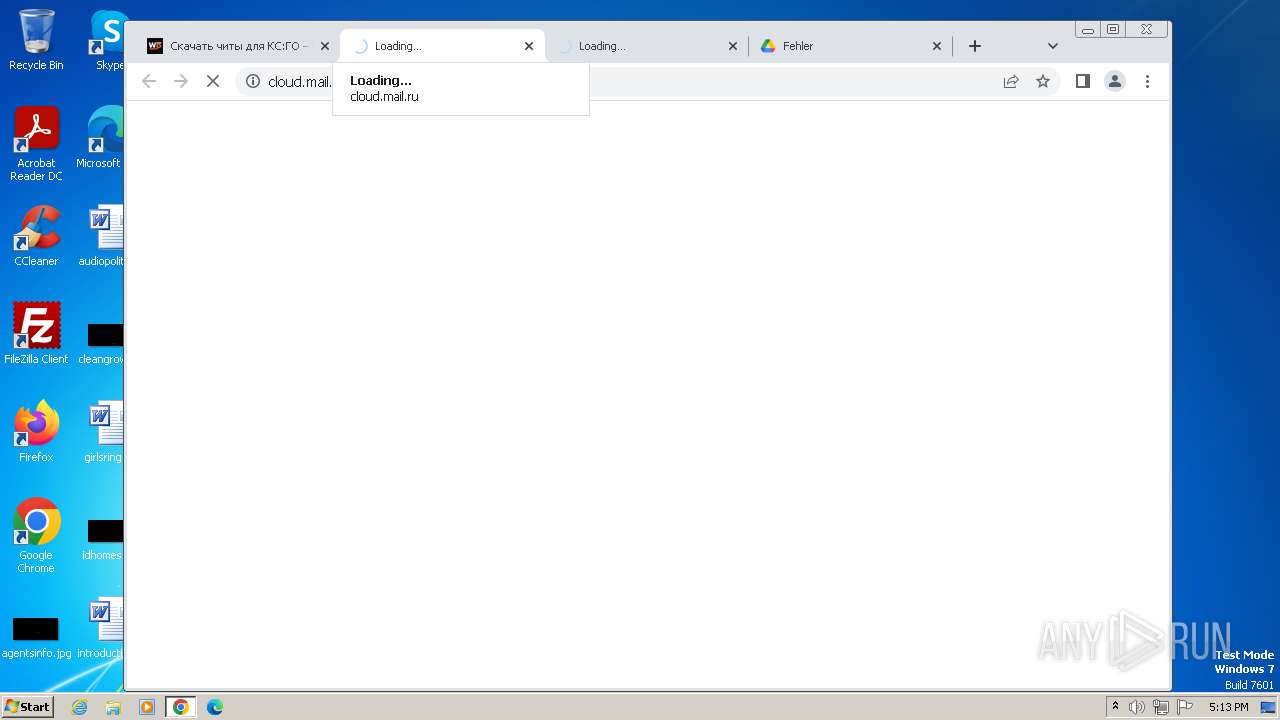This screenshot has height=720, width=1280.
Task: Select the FileZilla Client shortcut
Action: click(36, 334)
